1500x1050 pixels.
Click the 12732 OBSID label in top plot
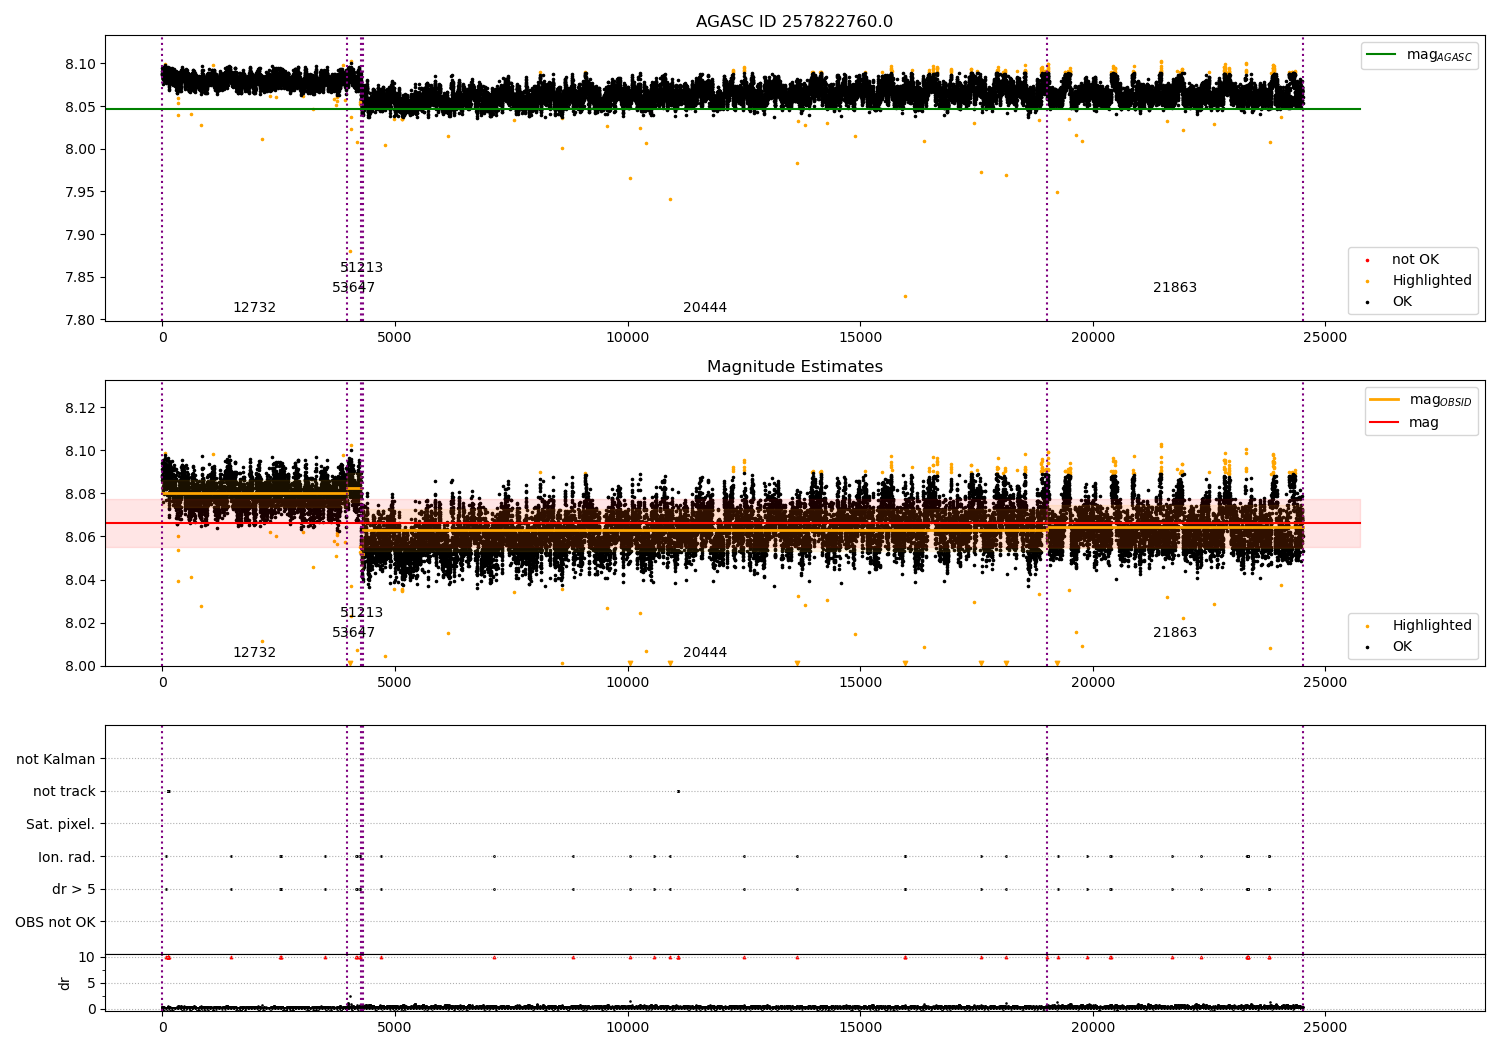click(x=254, y=308)
